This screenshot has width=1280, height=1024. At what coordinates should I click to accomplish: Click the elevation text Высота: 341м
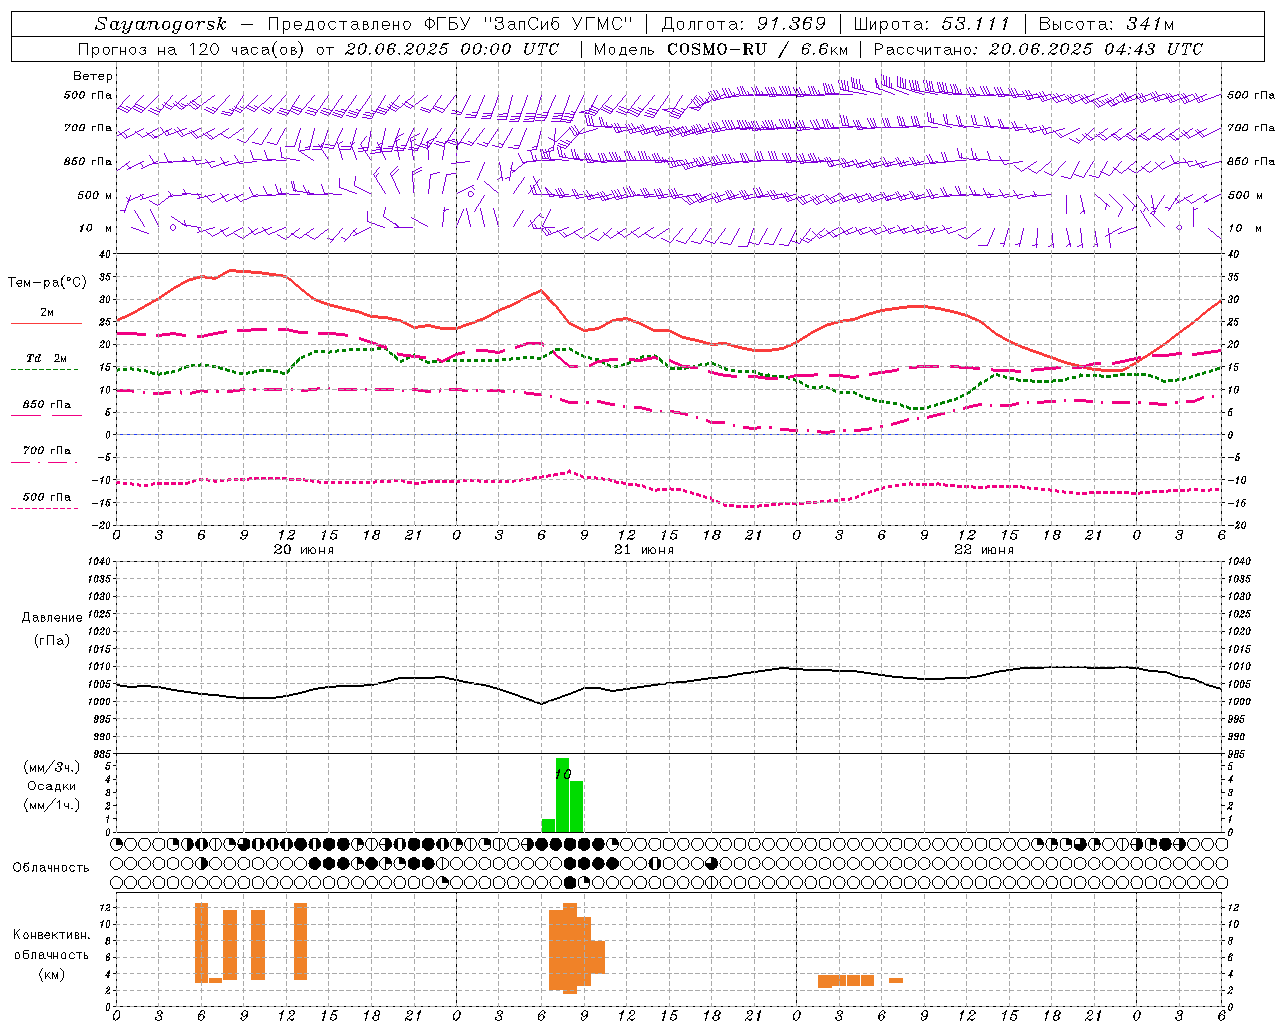(x=1106, y=24)
